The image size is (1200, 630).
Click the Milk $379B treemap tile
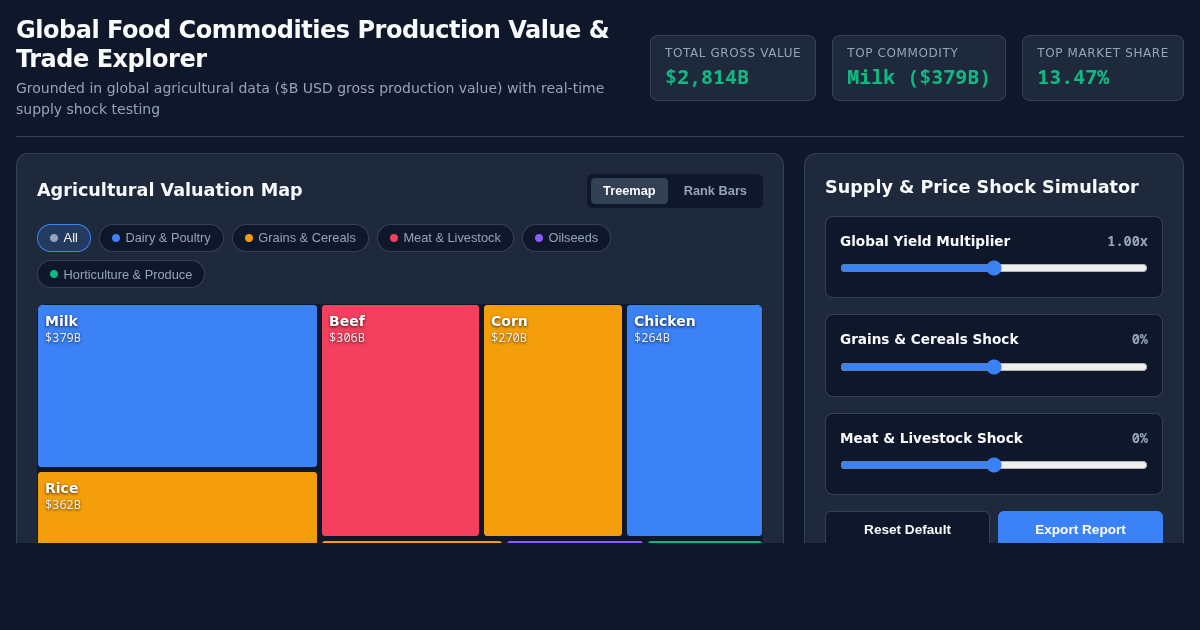tap(177, 386)
